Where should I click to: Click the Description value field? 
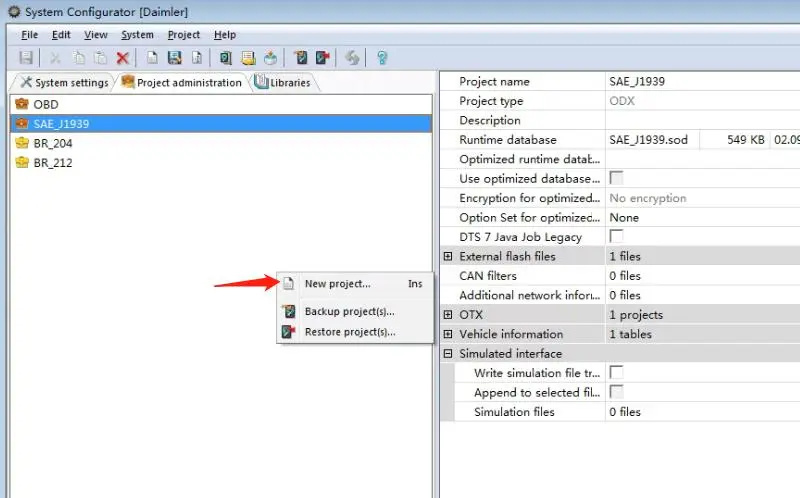700,121
